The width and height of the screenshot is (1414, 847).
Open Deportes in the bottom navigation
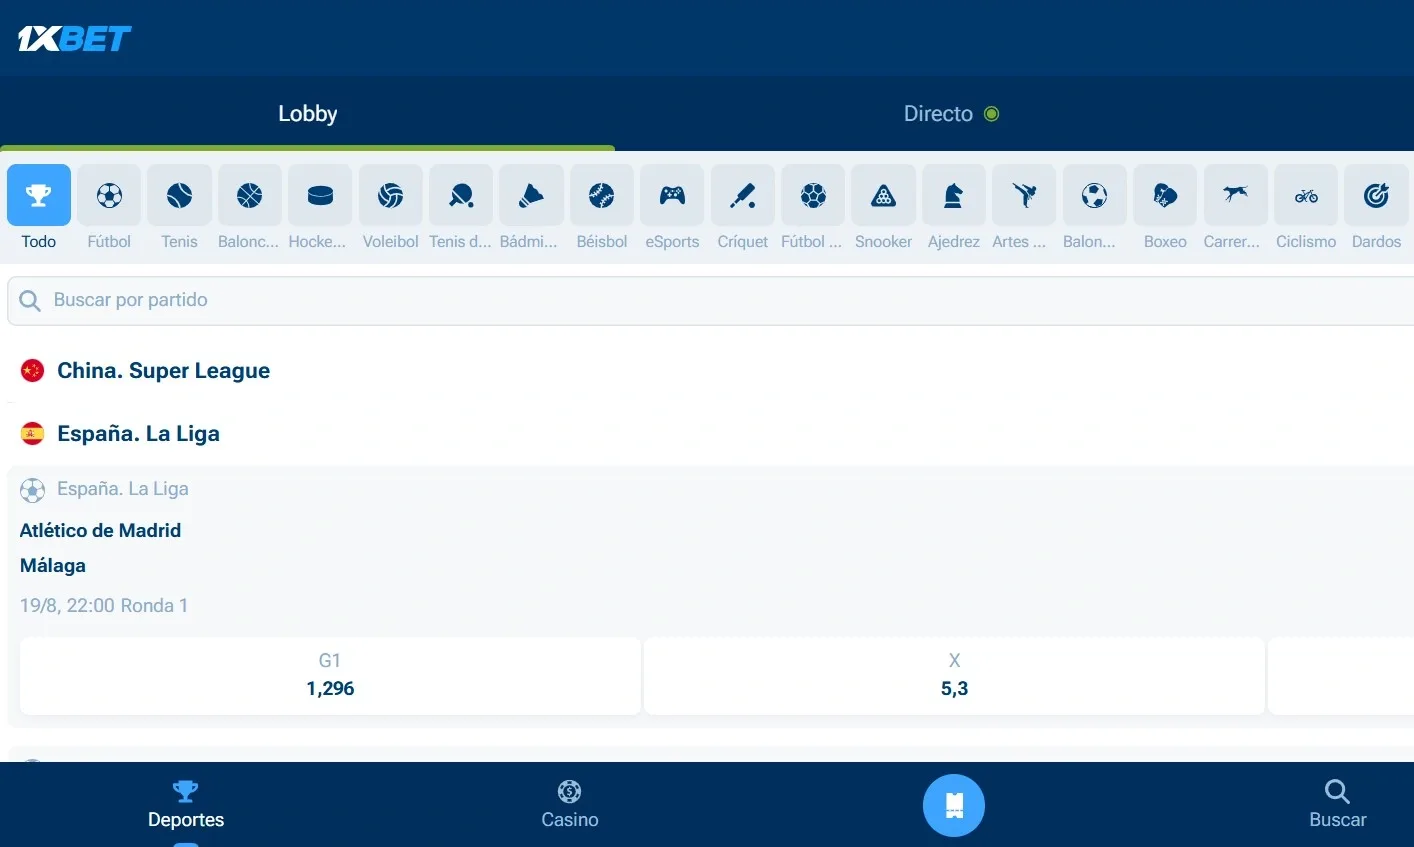(x=186, y=805)
